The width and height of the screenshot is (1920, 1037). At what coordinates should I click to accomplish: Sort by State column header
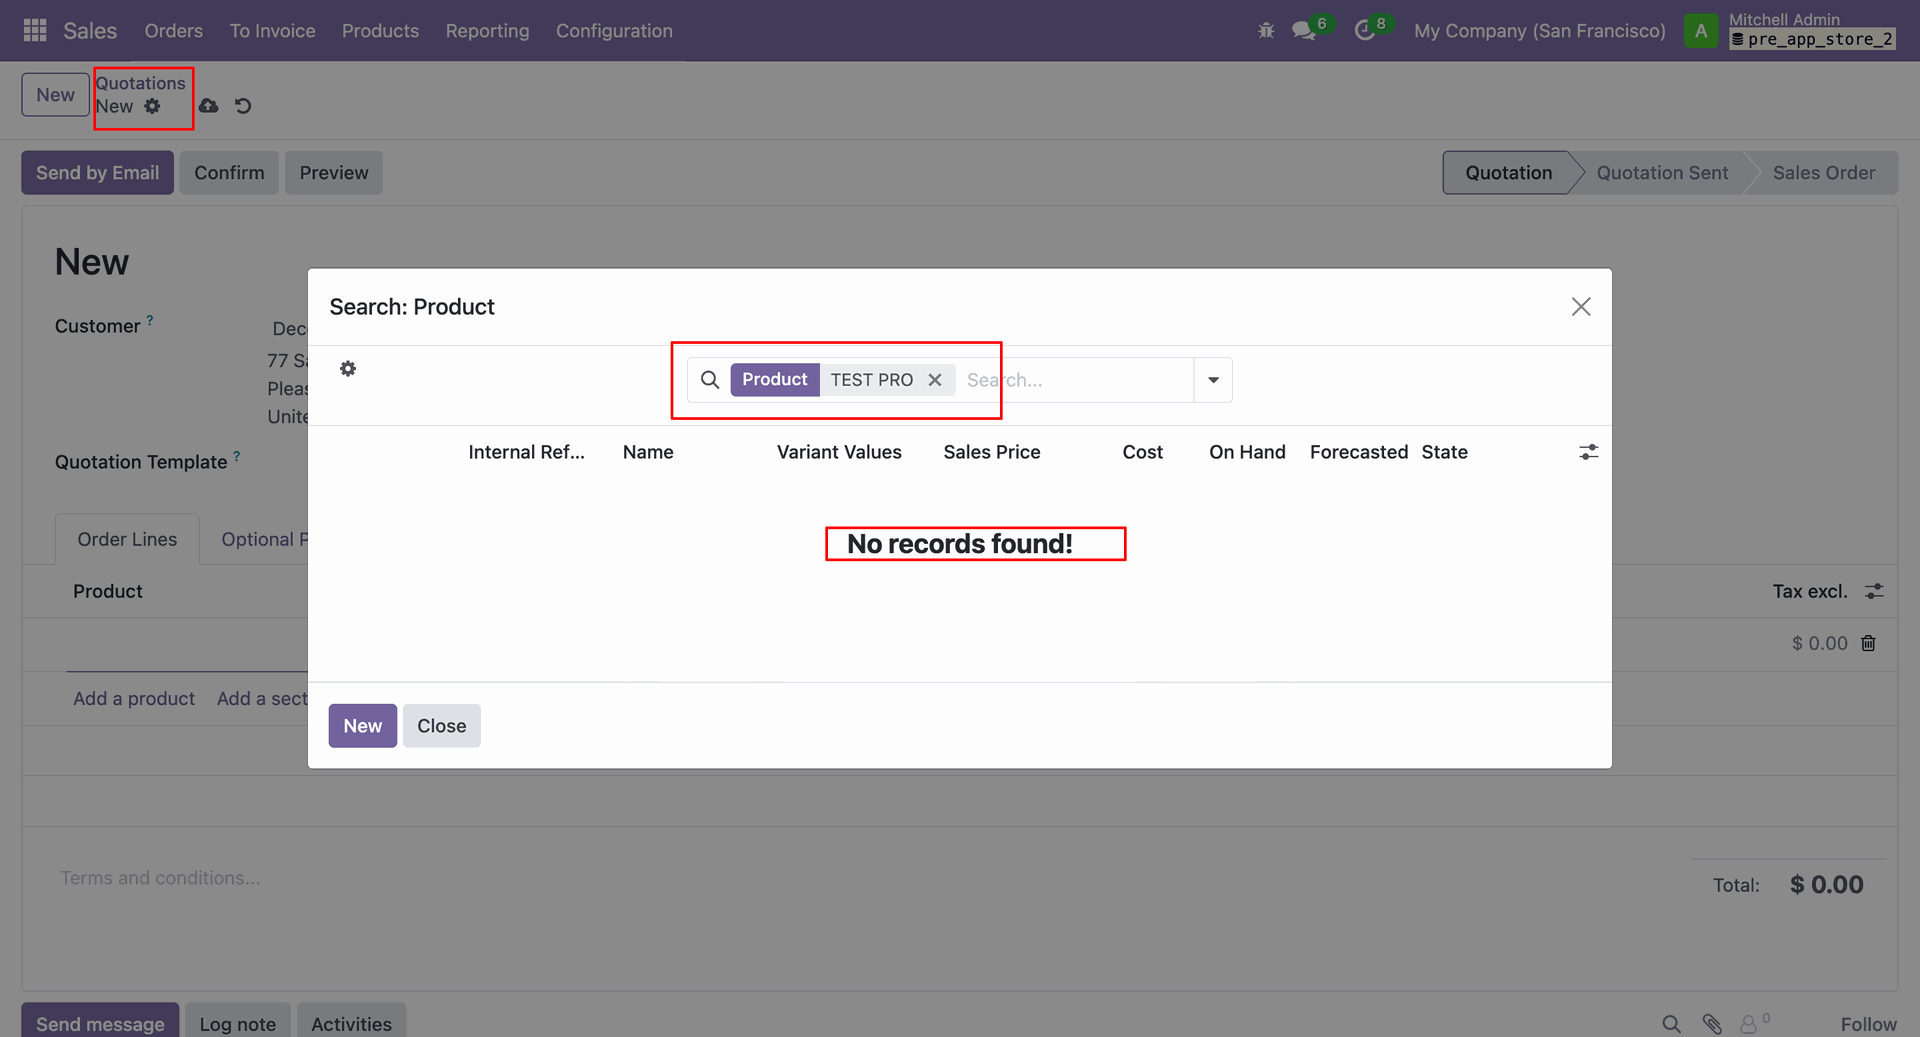[1445, 452]
